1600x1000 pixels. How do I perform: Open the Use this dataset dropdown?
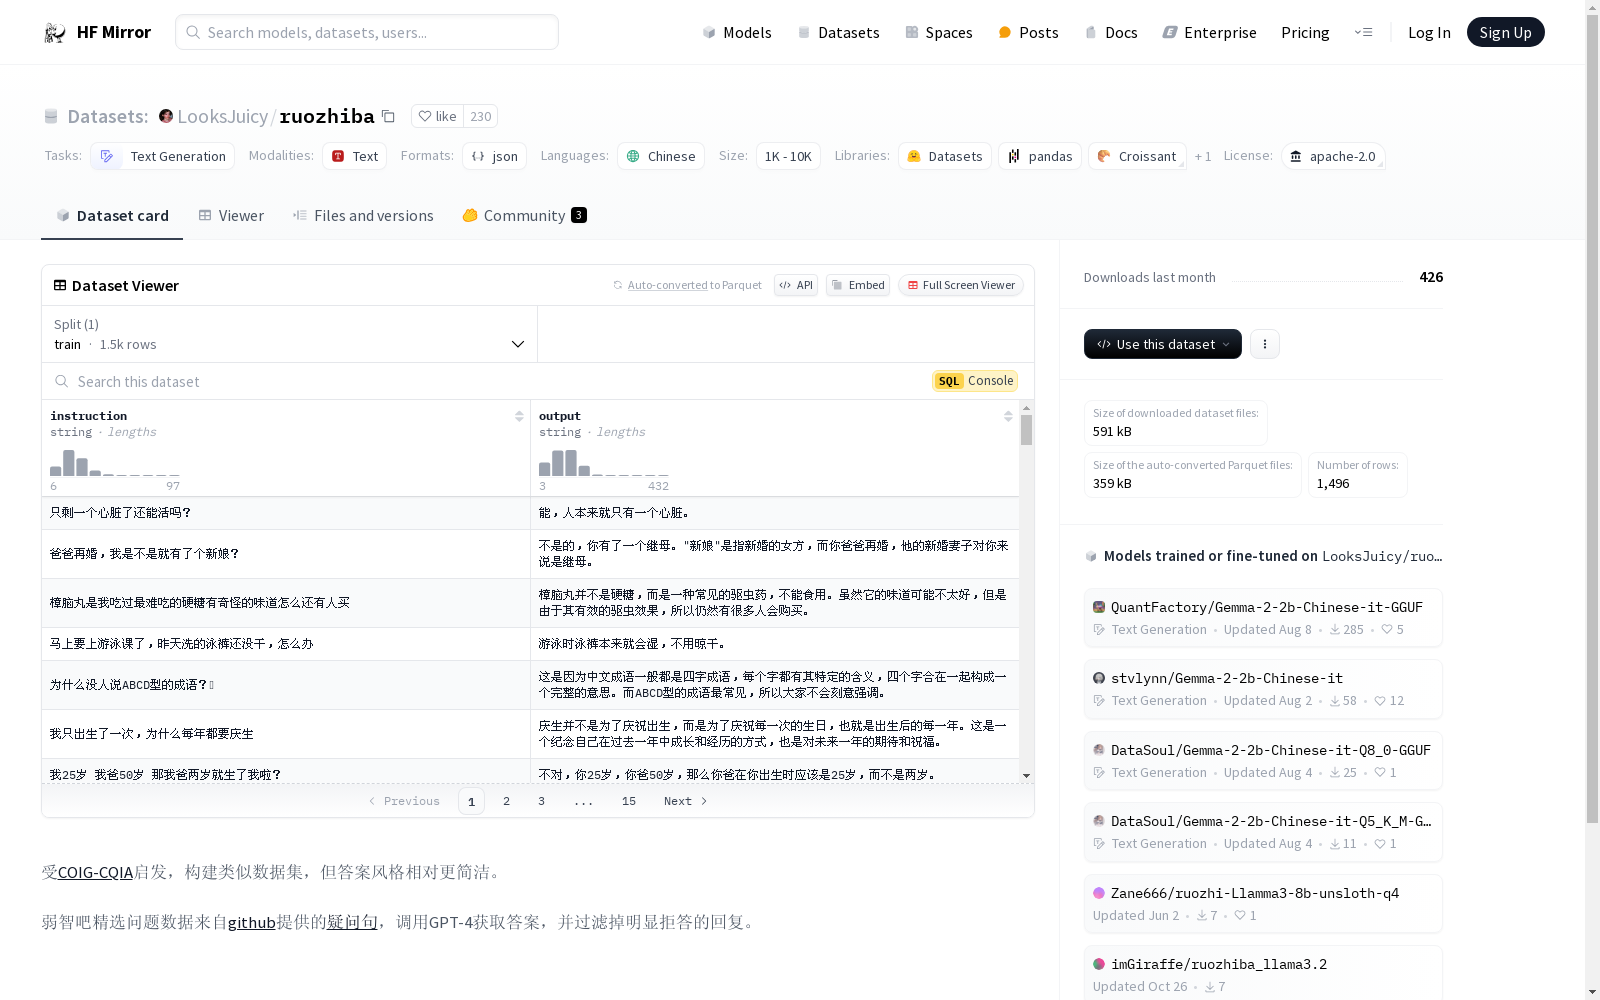1163,344
